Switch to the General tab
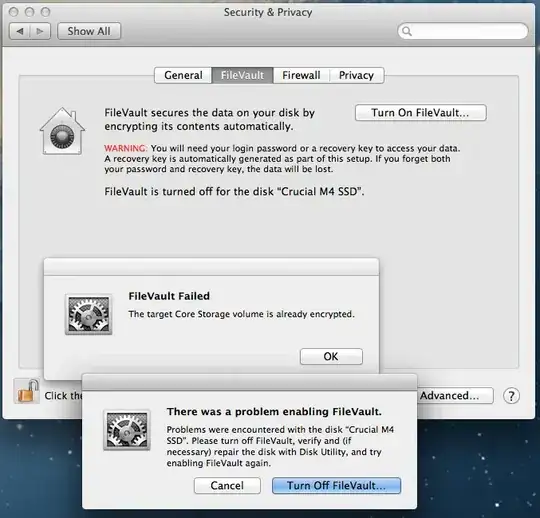Viewport: 540px width, 518px height. point(183,75)
